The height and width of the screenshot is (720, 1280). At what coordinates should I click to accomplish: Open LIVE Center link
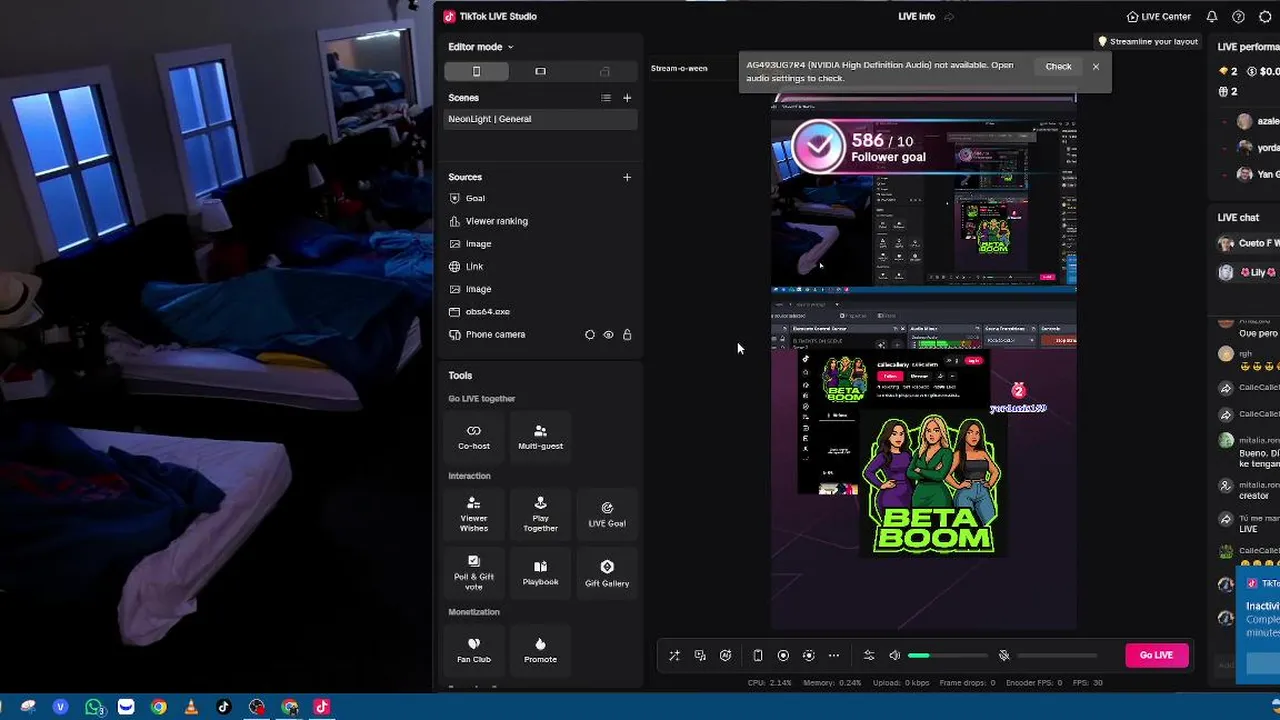coord(1158,17)
